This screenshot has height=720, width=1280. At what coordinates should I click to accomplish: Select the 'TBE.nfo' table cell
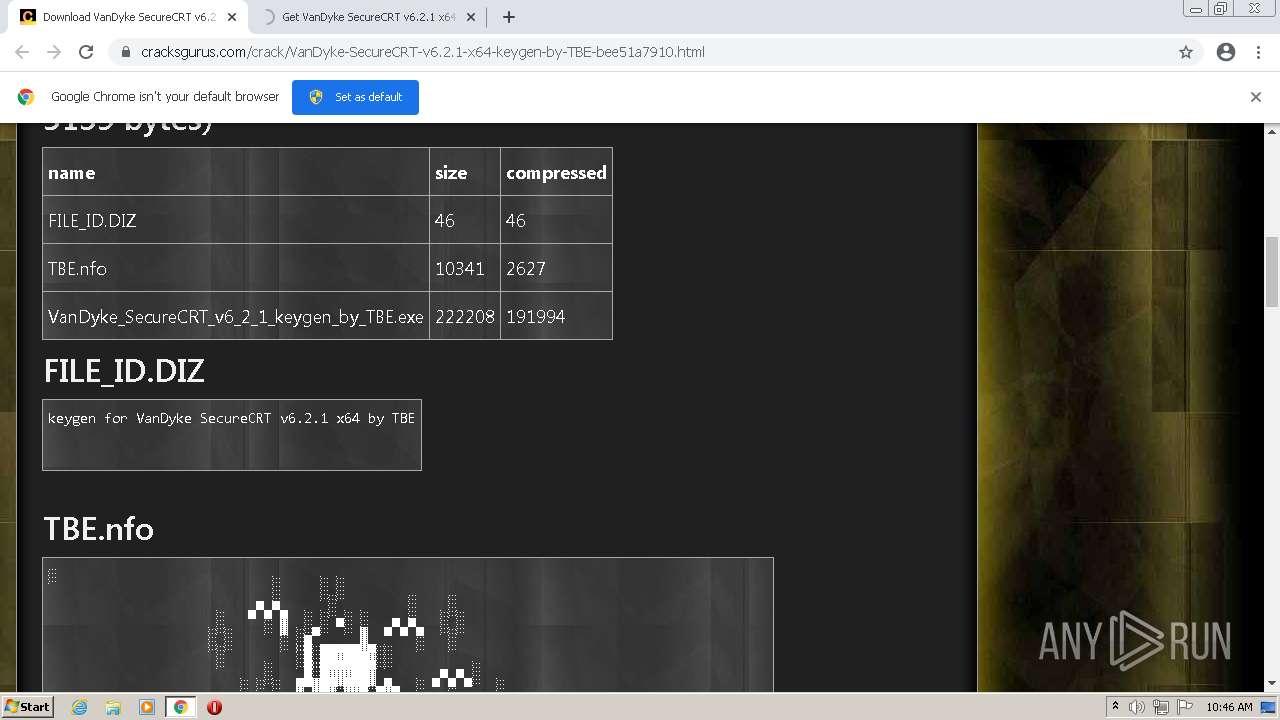tap(236, 268)
